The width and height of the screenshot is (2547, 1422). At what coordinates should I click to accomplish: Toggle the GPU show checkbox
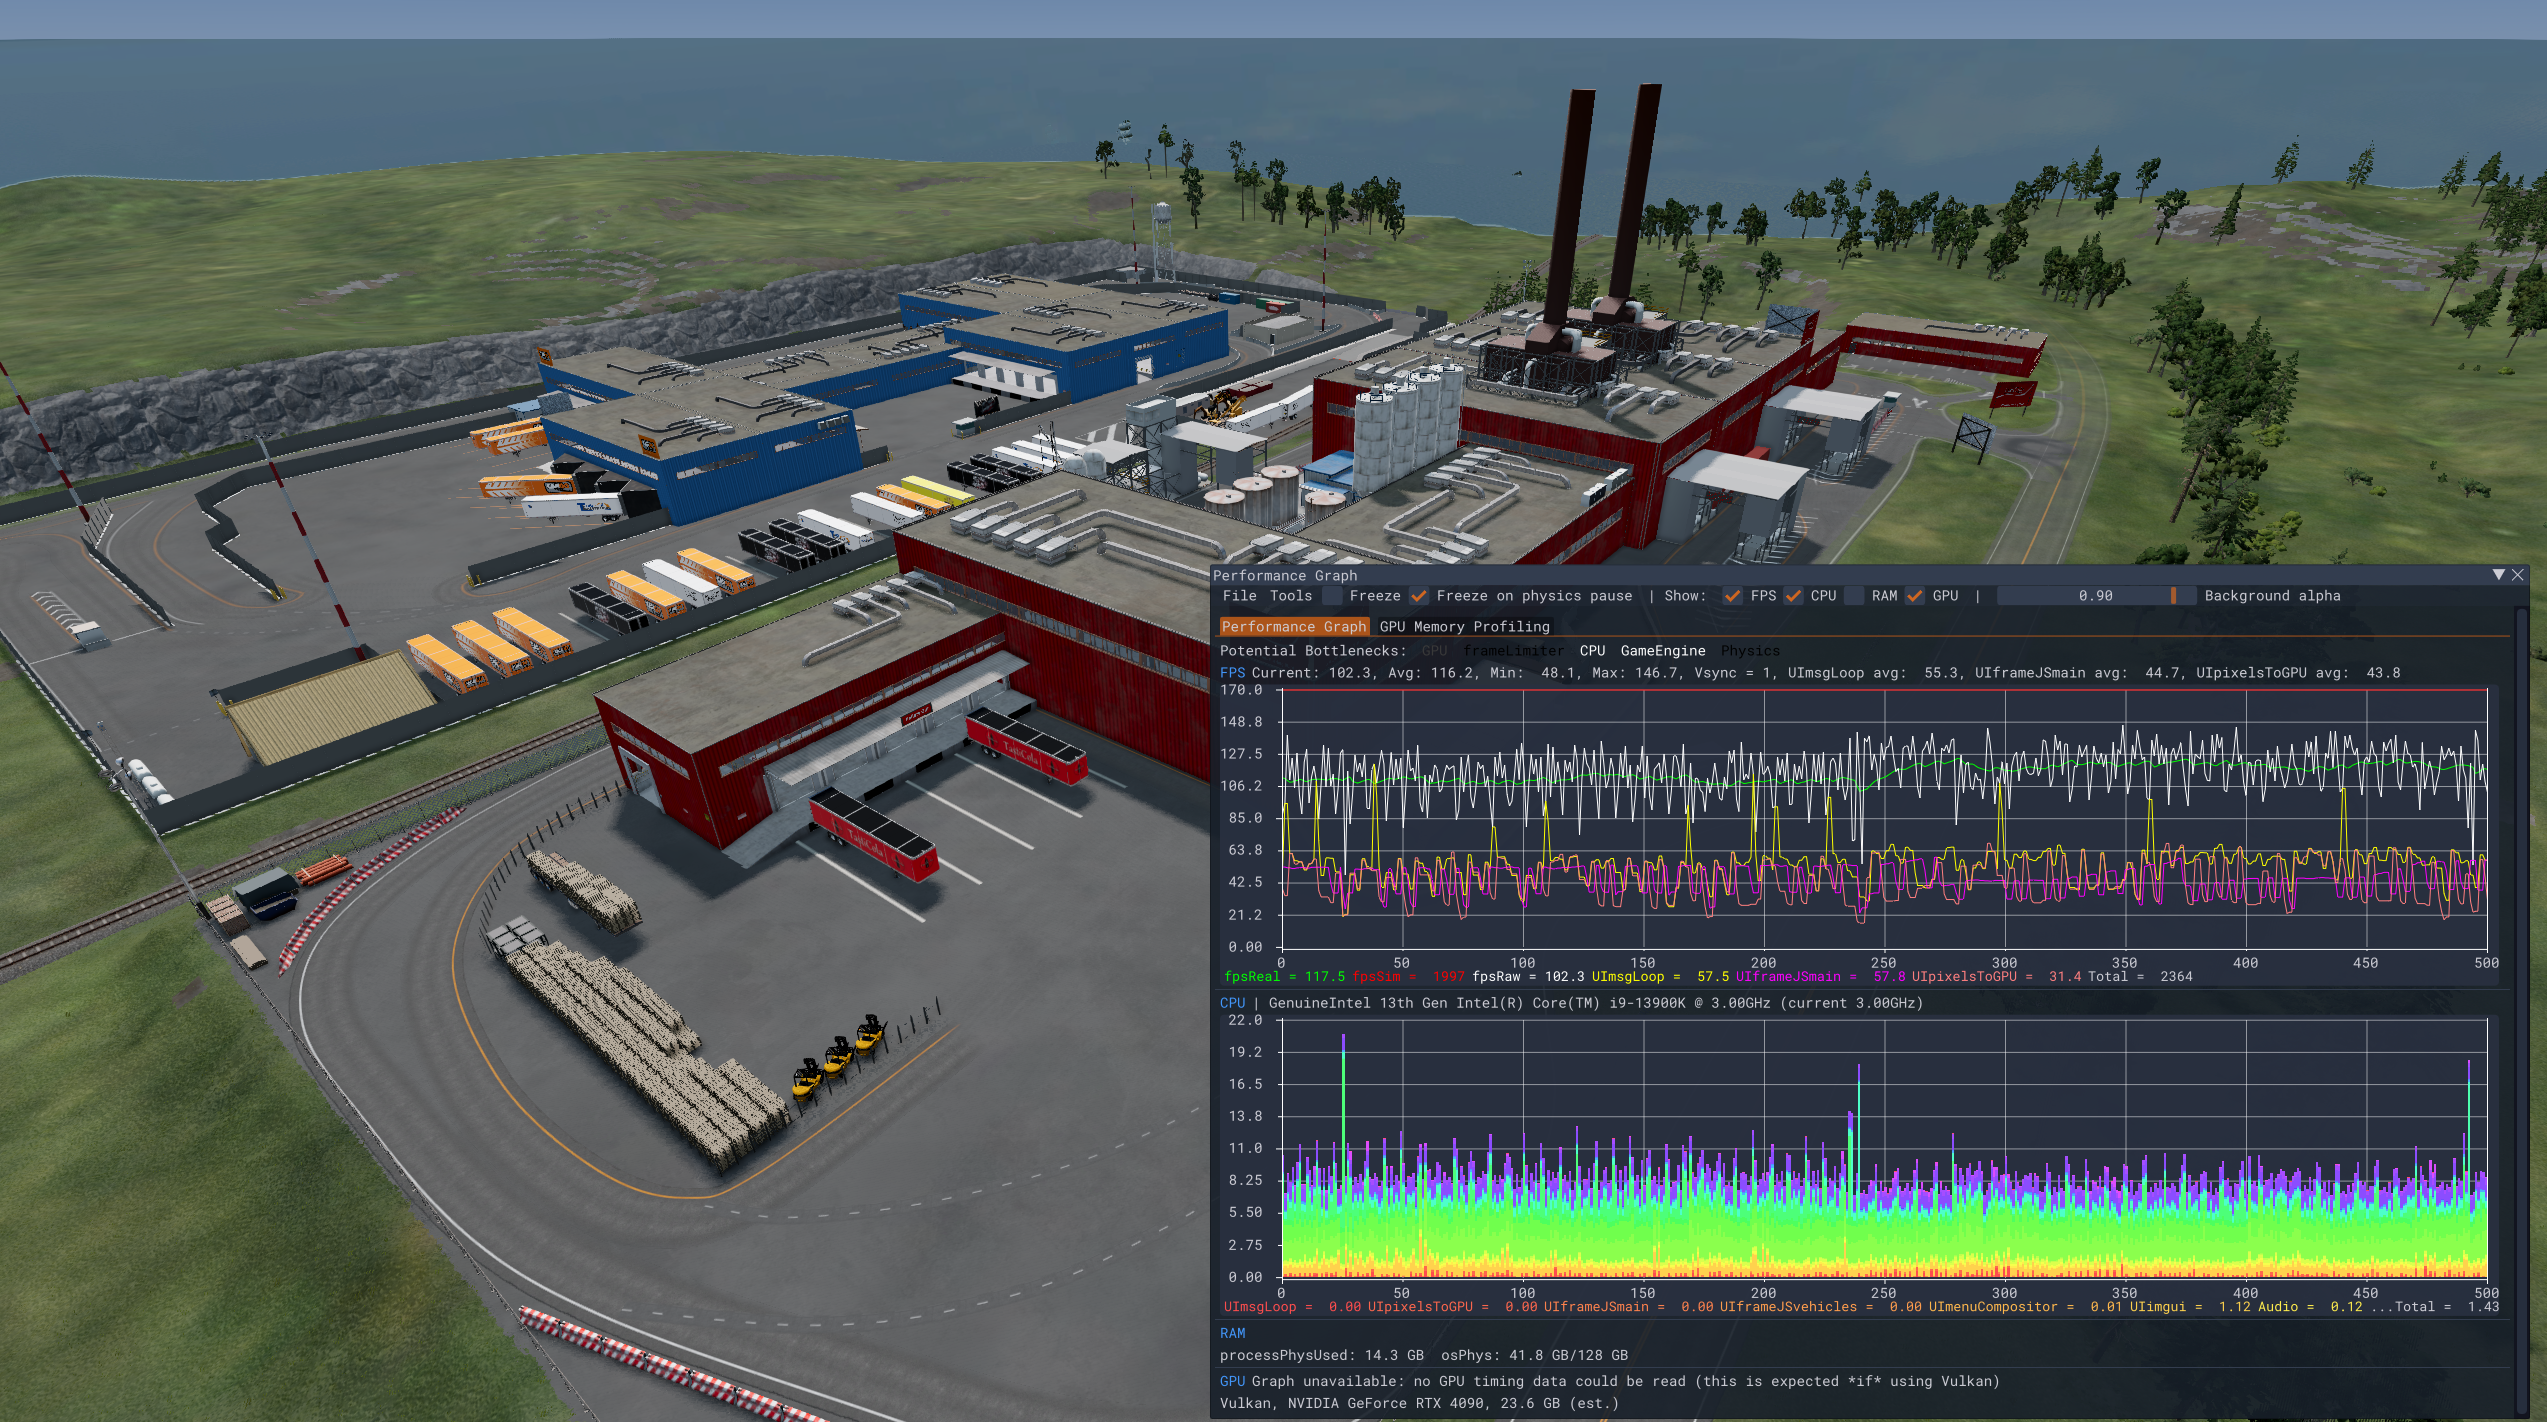point(1915,596)
